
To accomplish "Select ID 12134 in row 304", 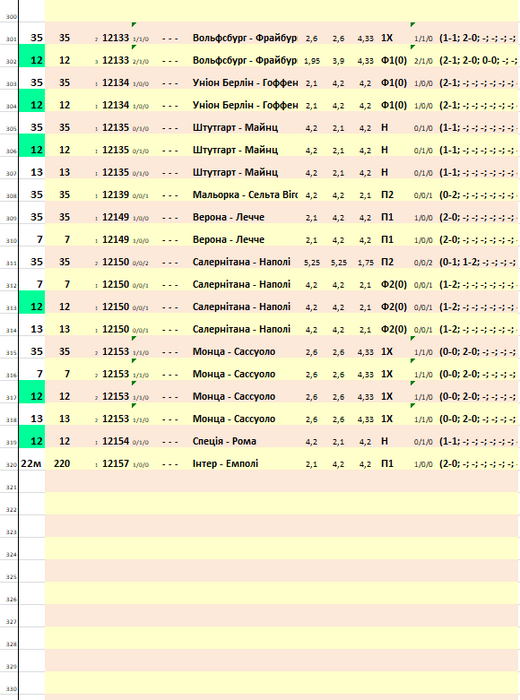I will [116, 105].
